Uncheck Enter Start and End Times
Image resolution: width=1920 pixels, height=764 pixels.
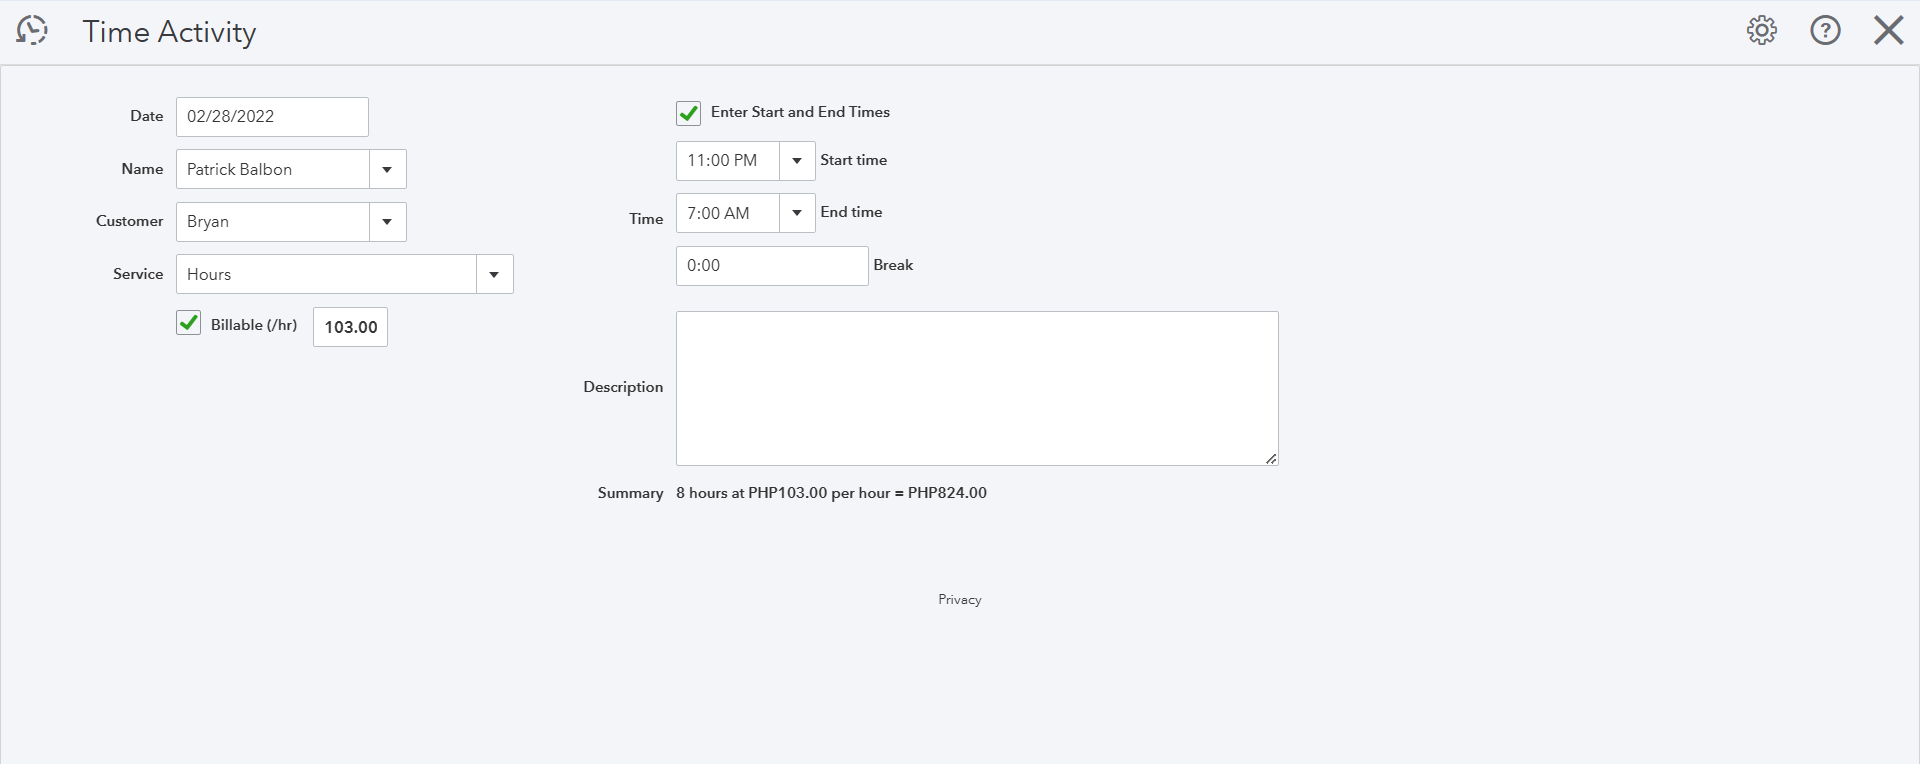(689, 113)
